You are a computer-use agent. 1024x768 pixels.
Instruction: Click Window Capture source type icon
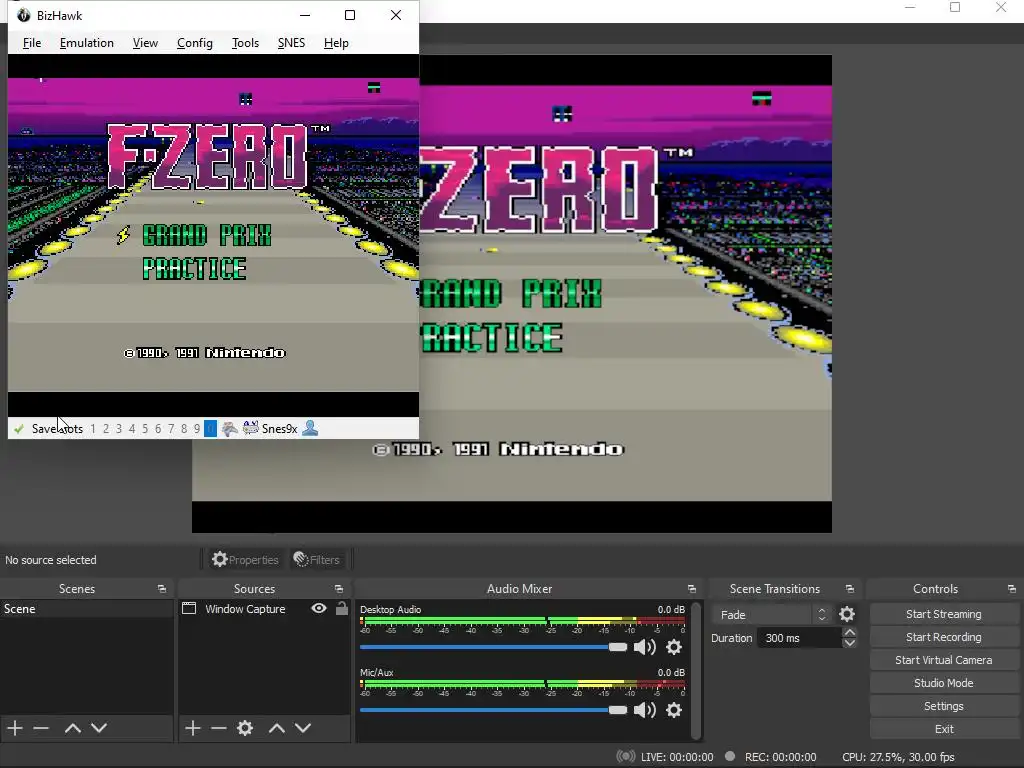189,608
